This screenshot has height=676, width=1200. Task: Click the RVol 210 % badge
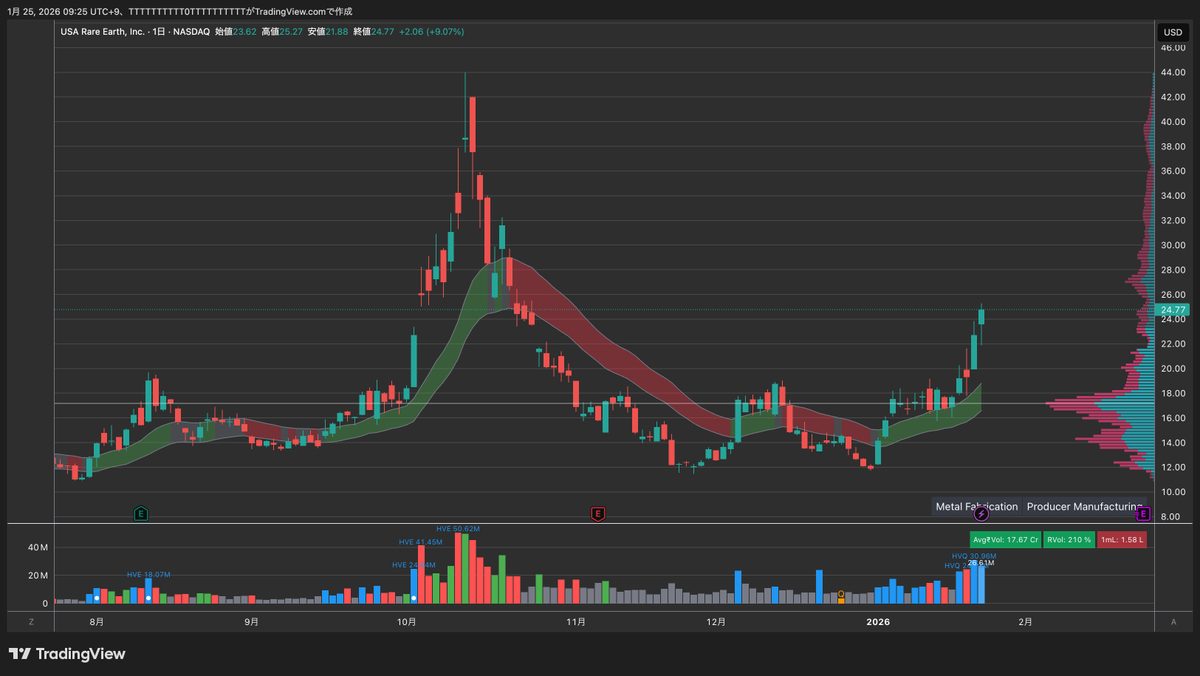point(1069,540)
